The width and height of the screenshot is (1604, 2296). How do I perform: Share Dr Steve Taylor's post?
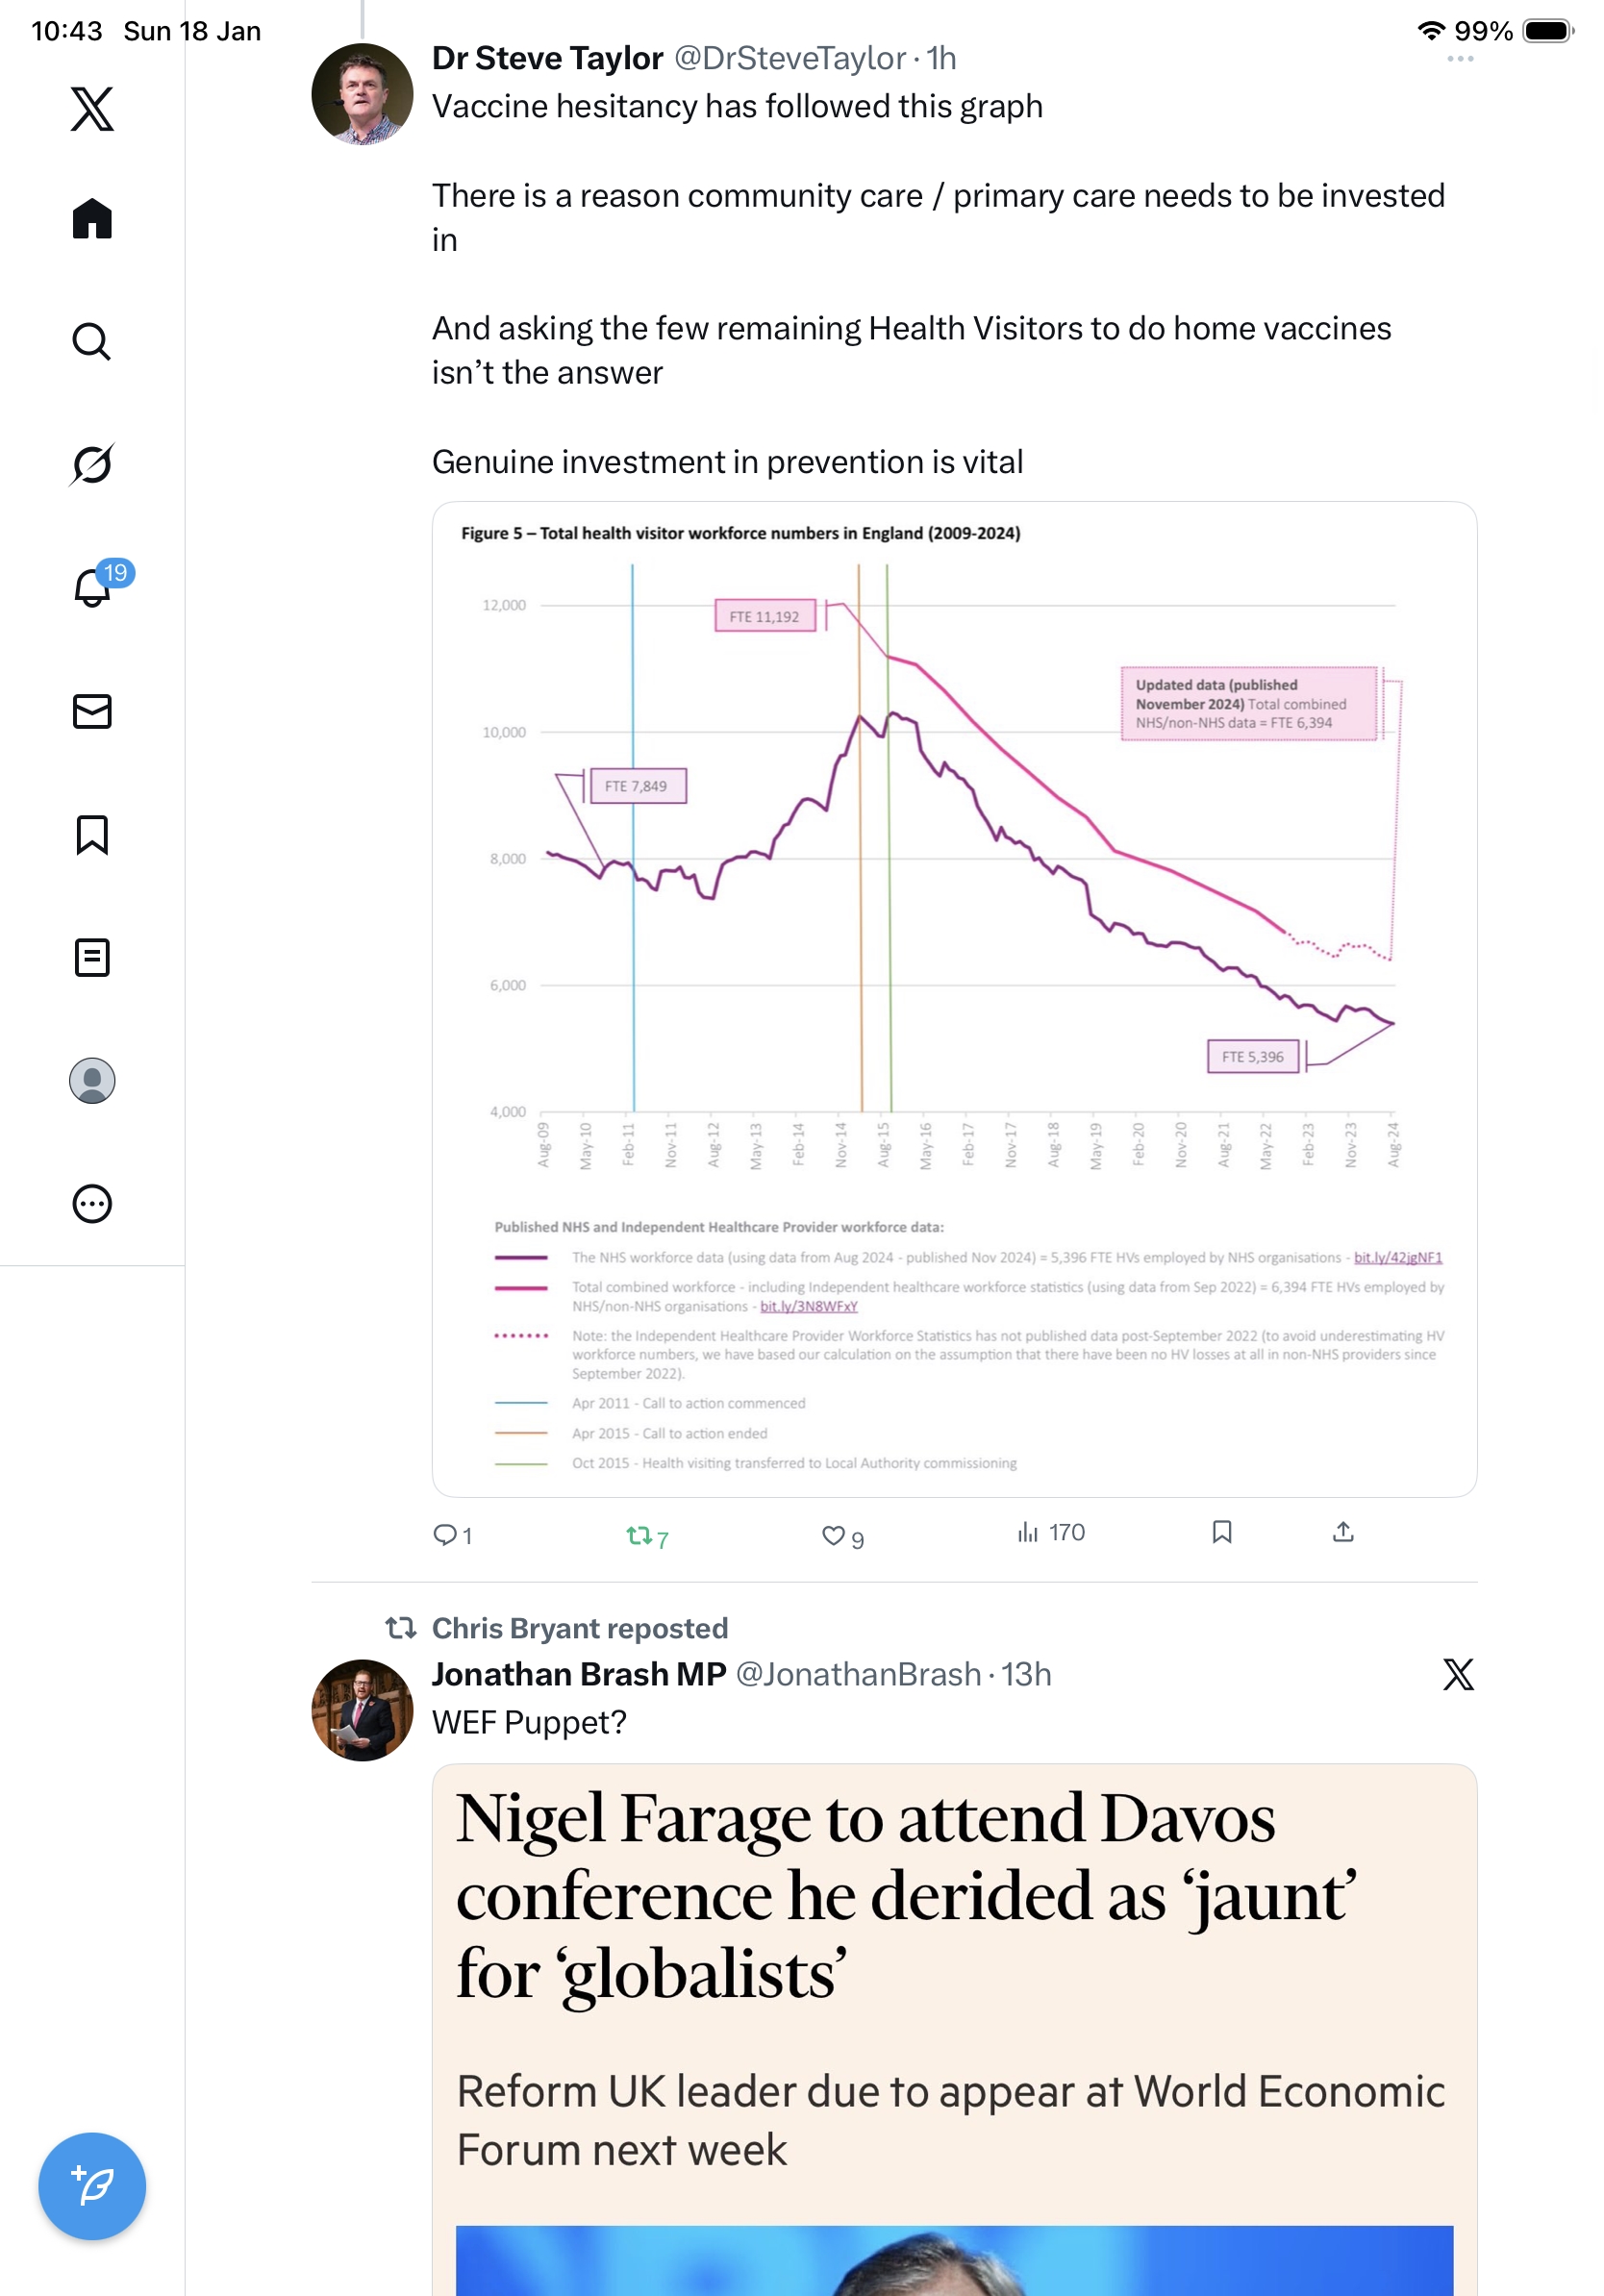(x=1342, y=1532)
